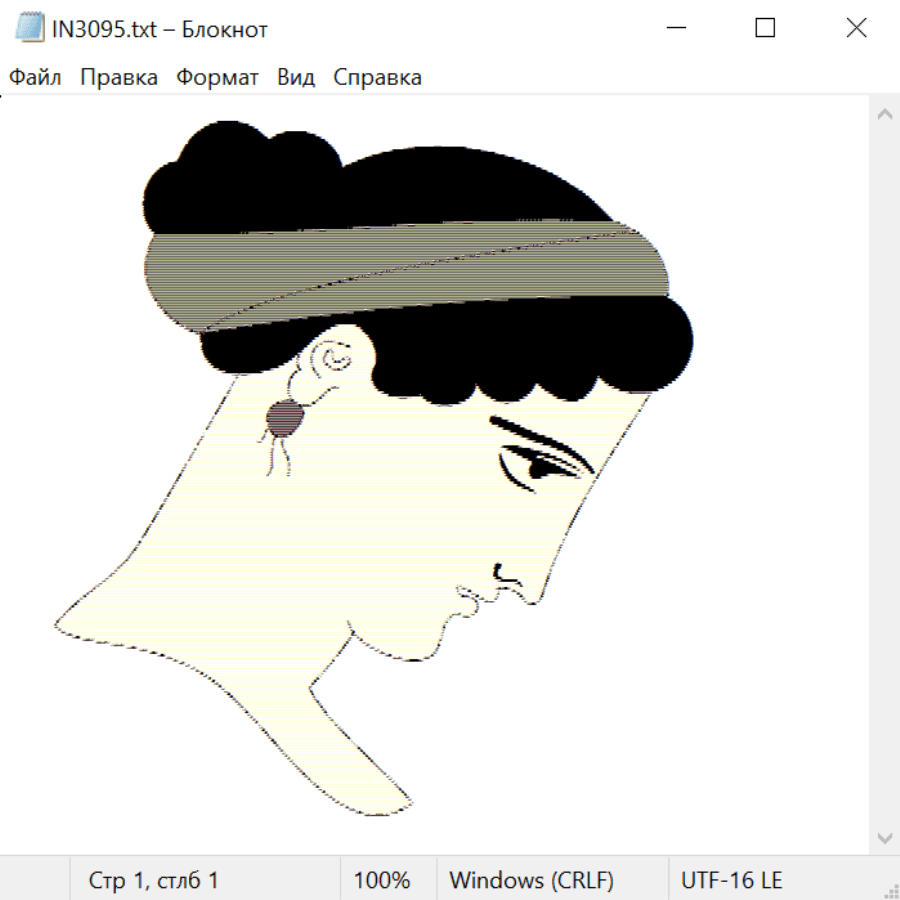Maximize the Блокнот window
Screen dimensions: 900x900
(x=765, y=29)
